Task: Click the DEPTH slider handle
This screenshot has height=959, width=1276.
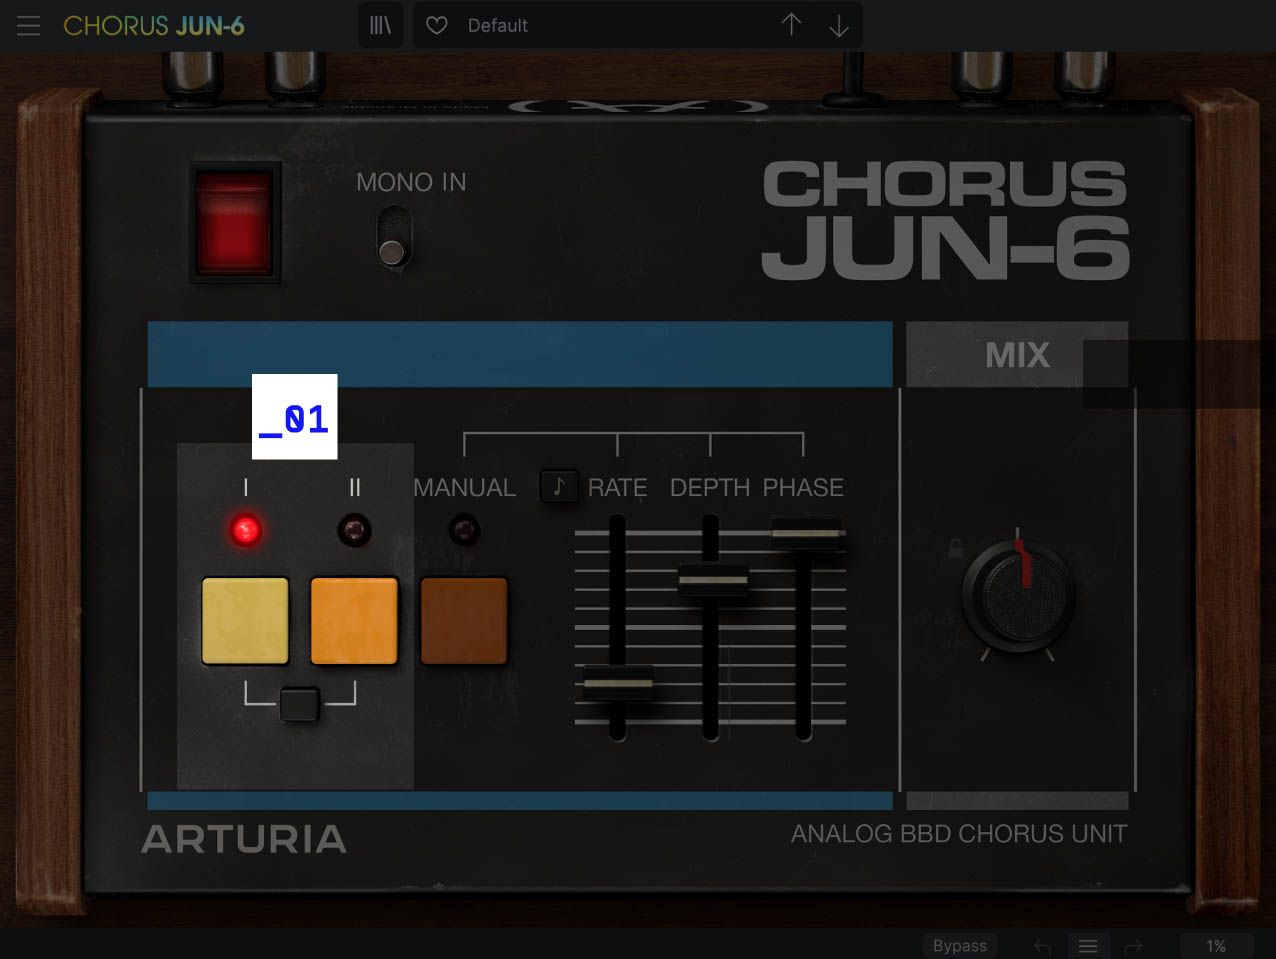Action: coord(712,580)
